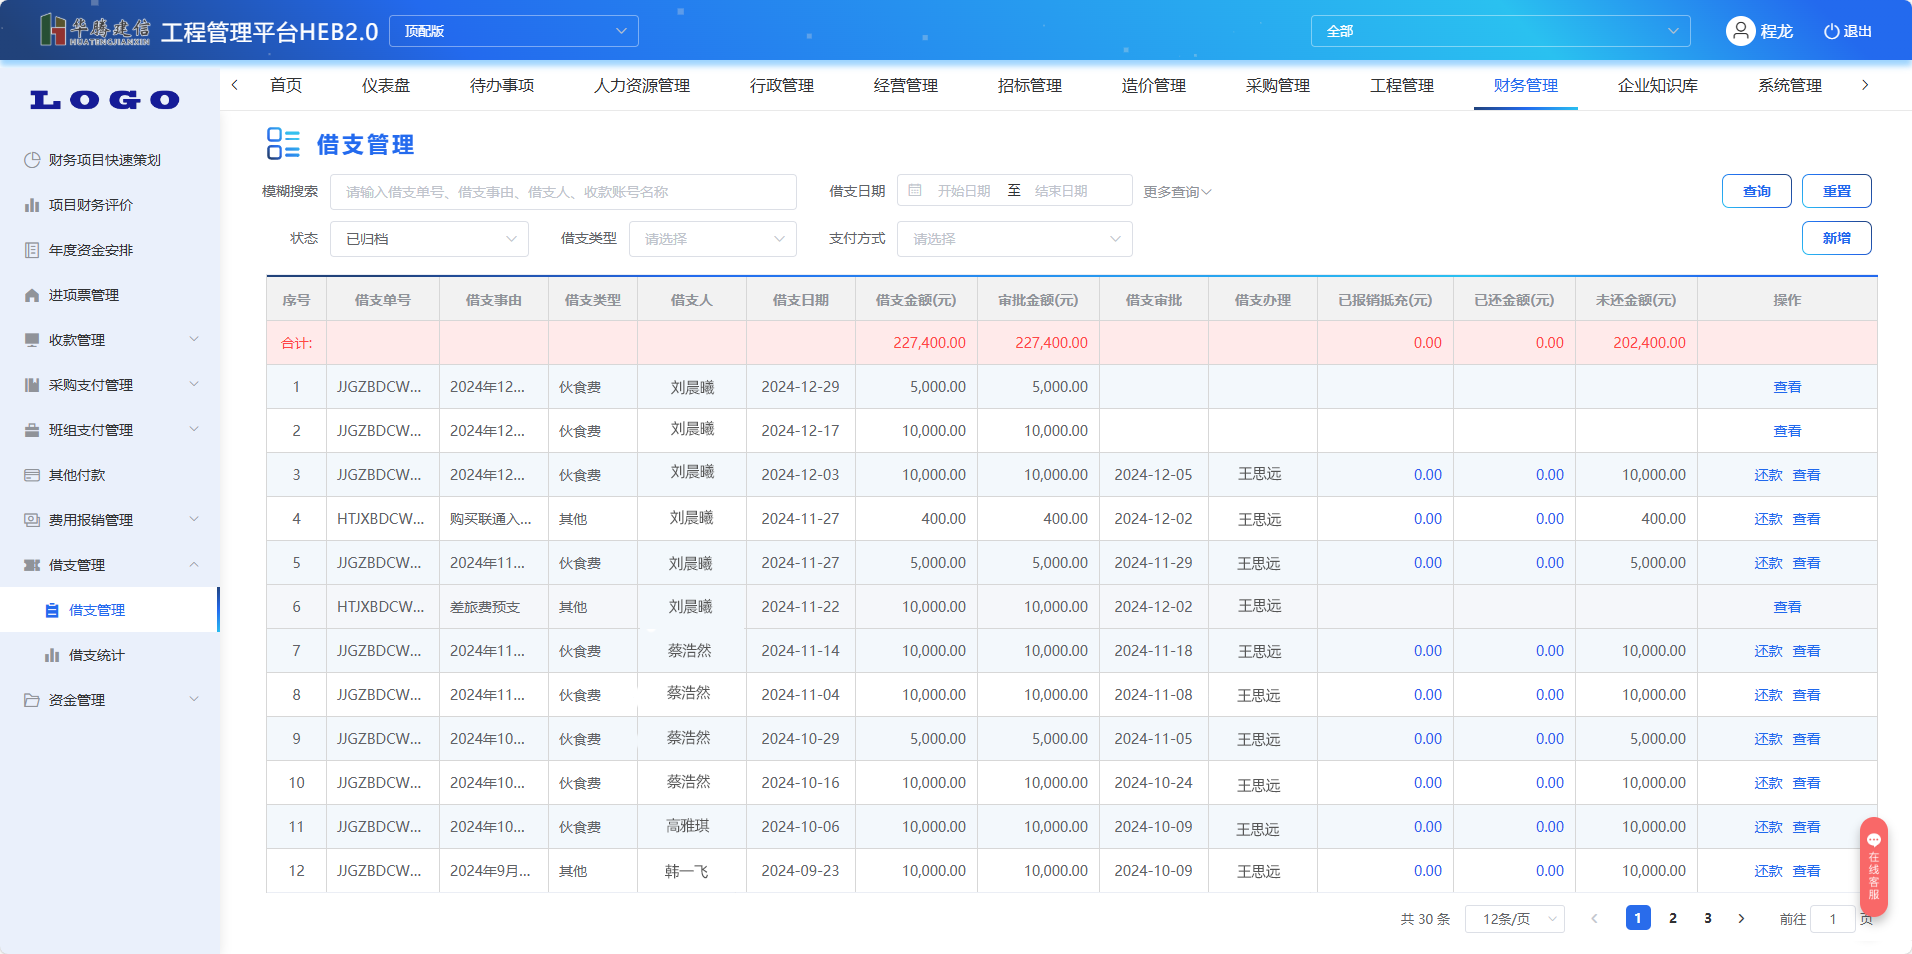Click 查看 in row 1
The image size is (1912, 954).
click(1787, 387)
